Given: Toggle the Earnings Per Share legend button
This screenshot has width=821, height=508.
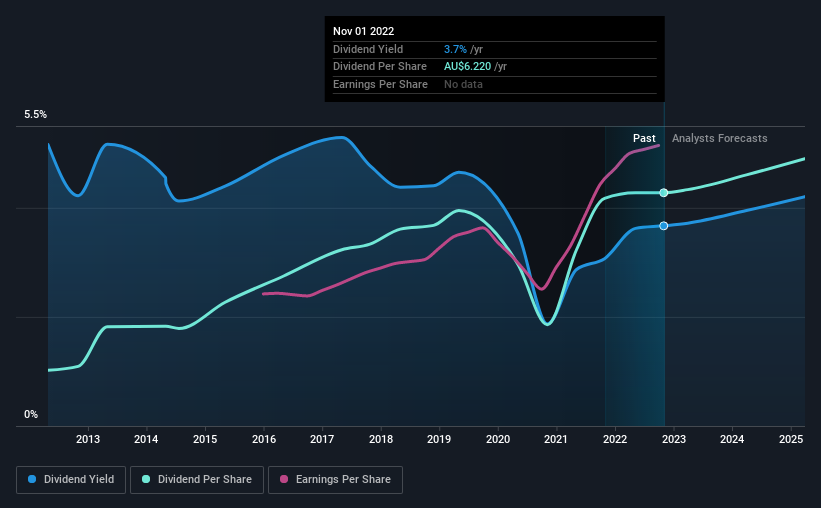Looking at the screenshot, I should [x=335, y=480].
